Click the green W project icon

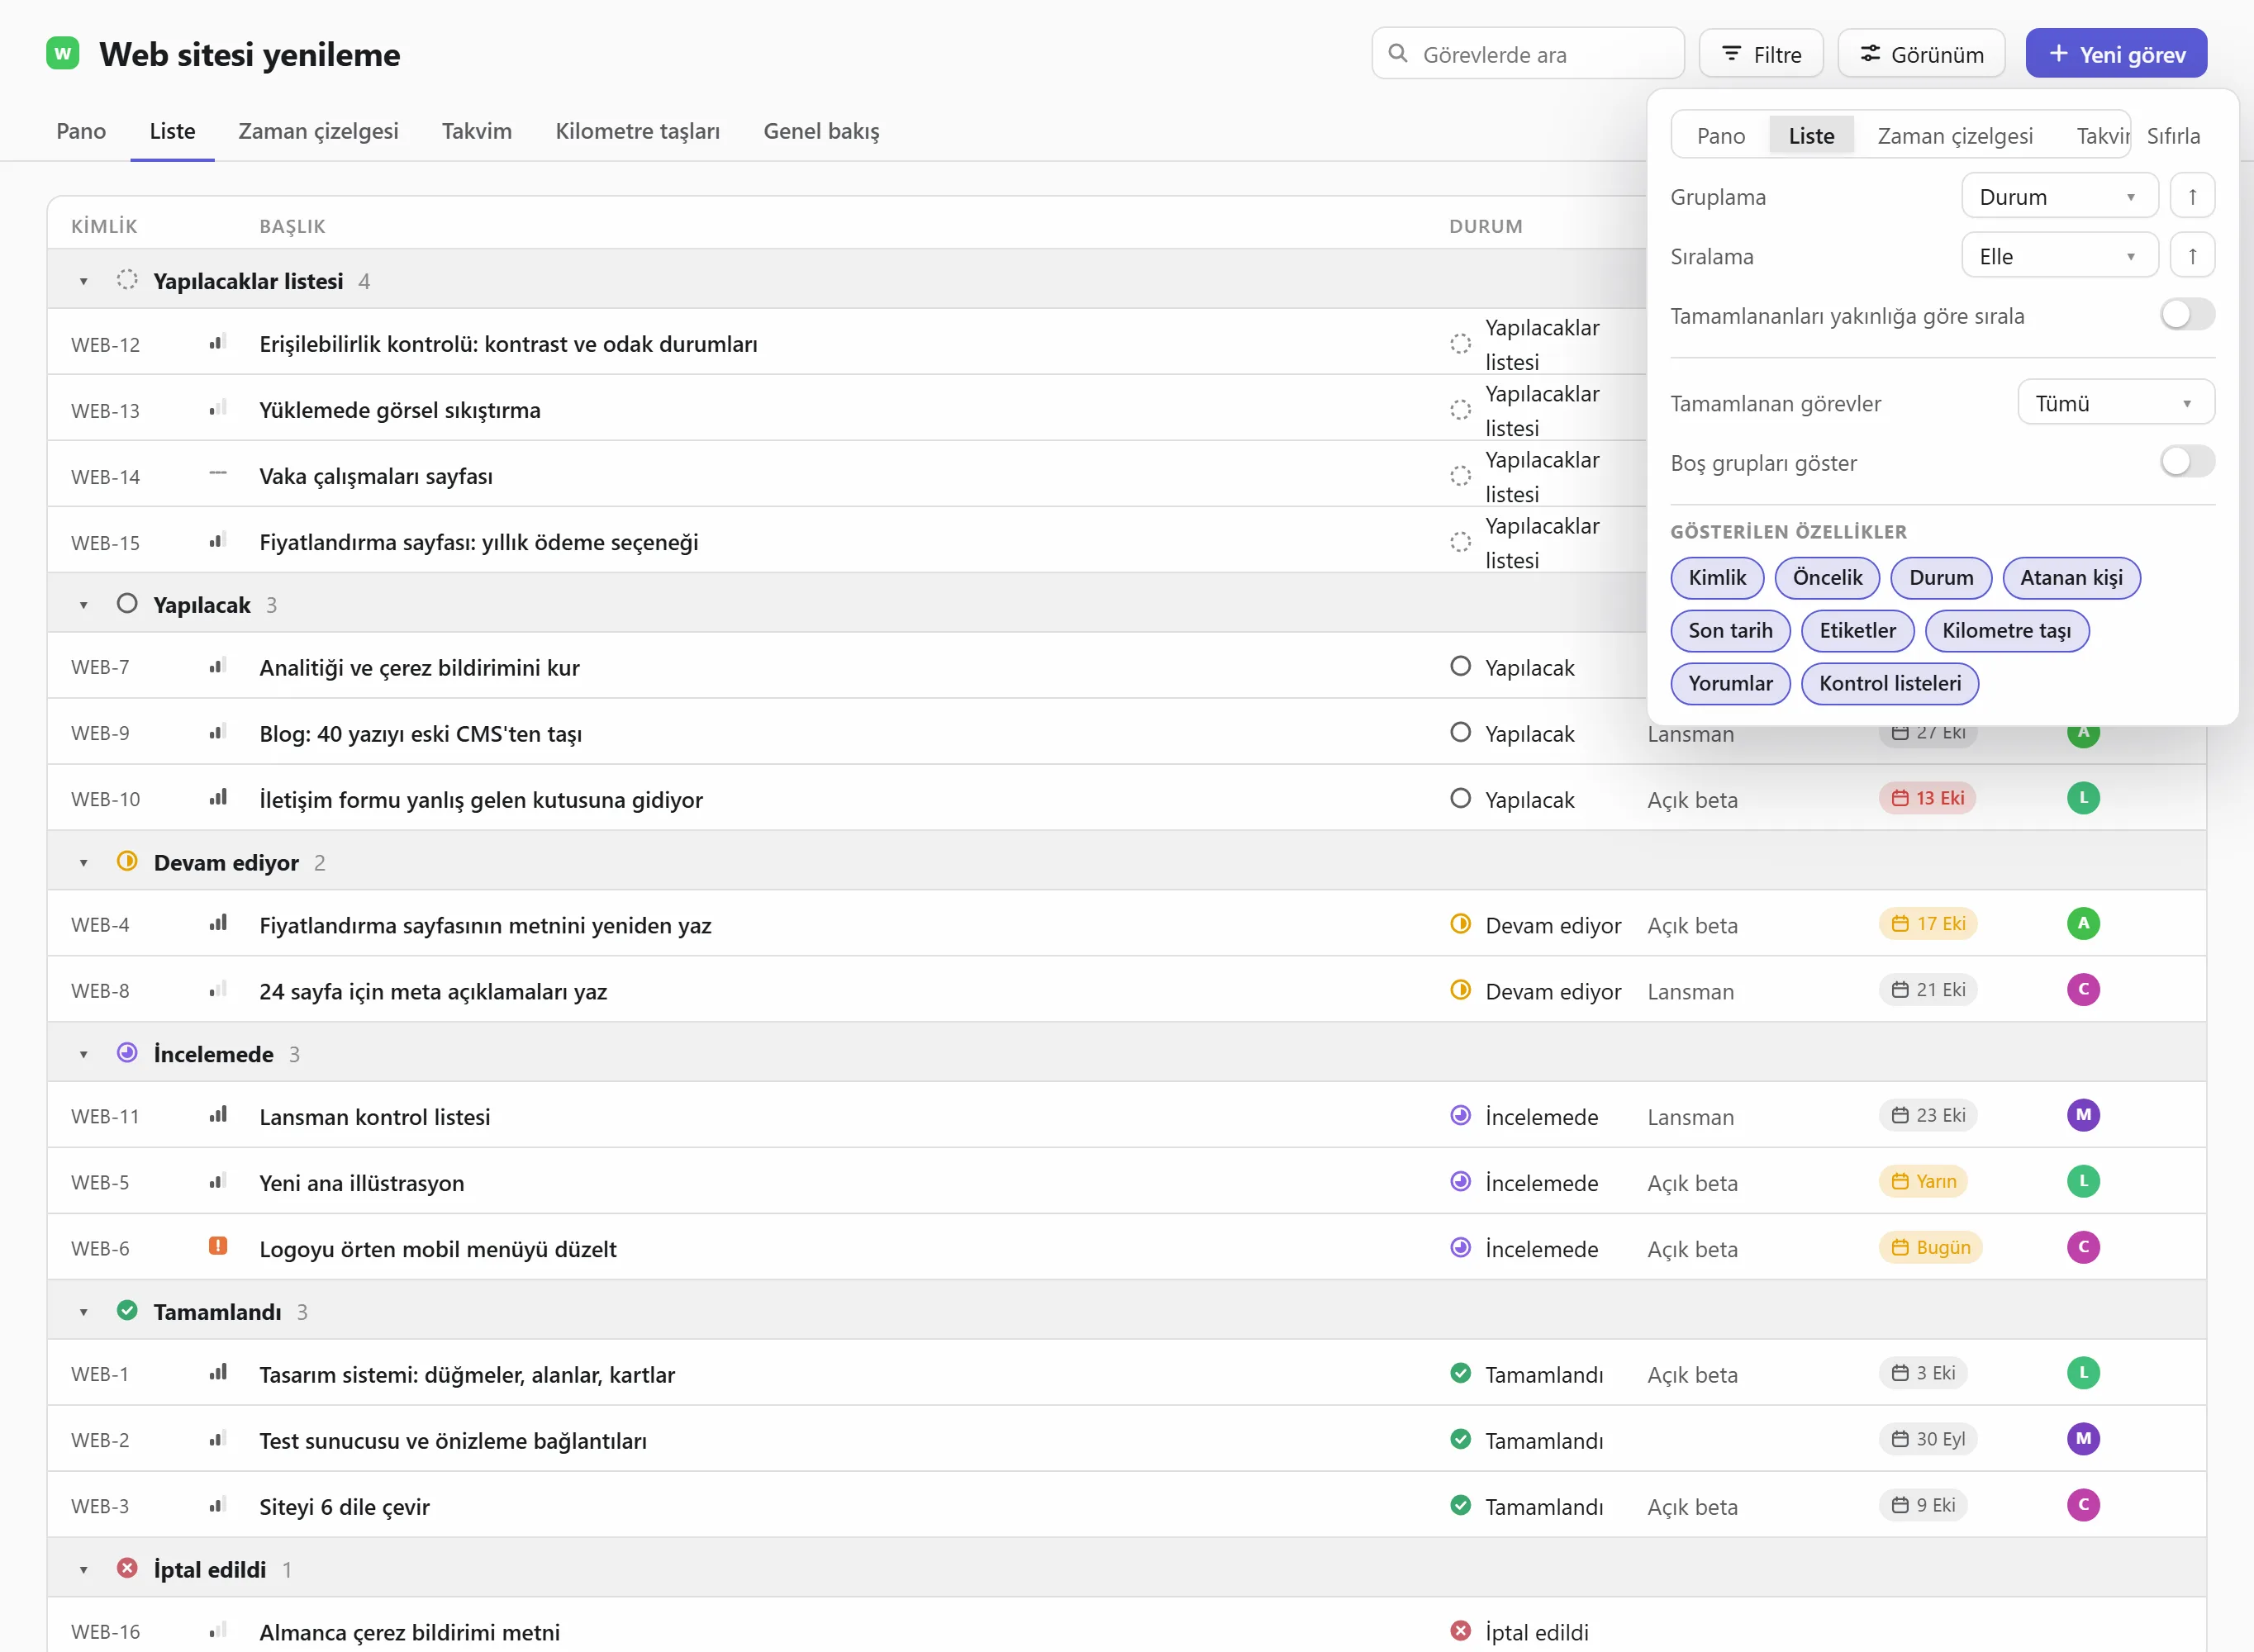click(x=63, y=53)
